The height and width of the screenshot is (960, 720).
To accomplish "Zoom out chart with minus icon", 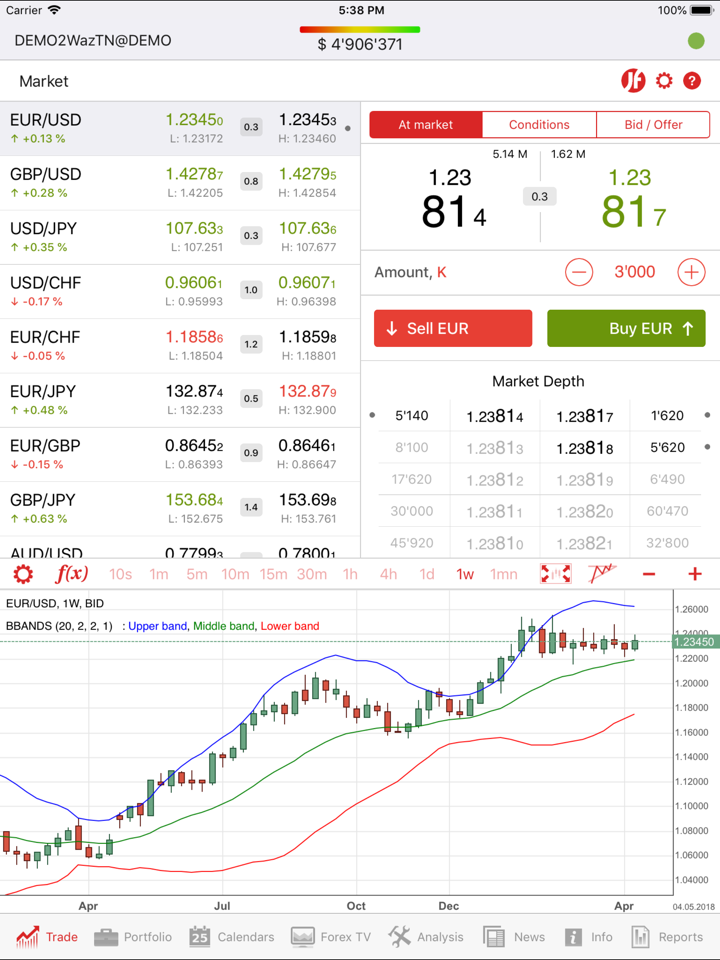I will (x=649, y=574).
